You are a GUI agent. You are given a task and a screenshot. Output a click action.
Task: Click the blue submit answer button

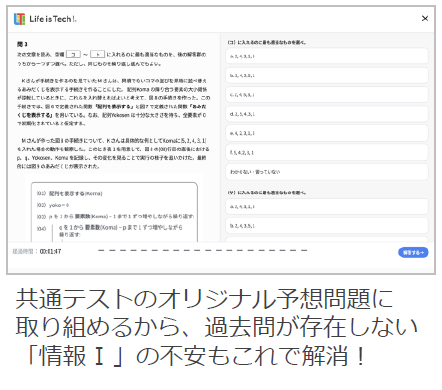click(413, 252)
